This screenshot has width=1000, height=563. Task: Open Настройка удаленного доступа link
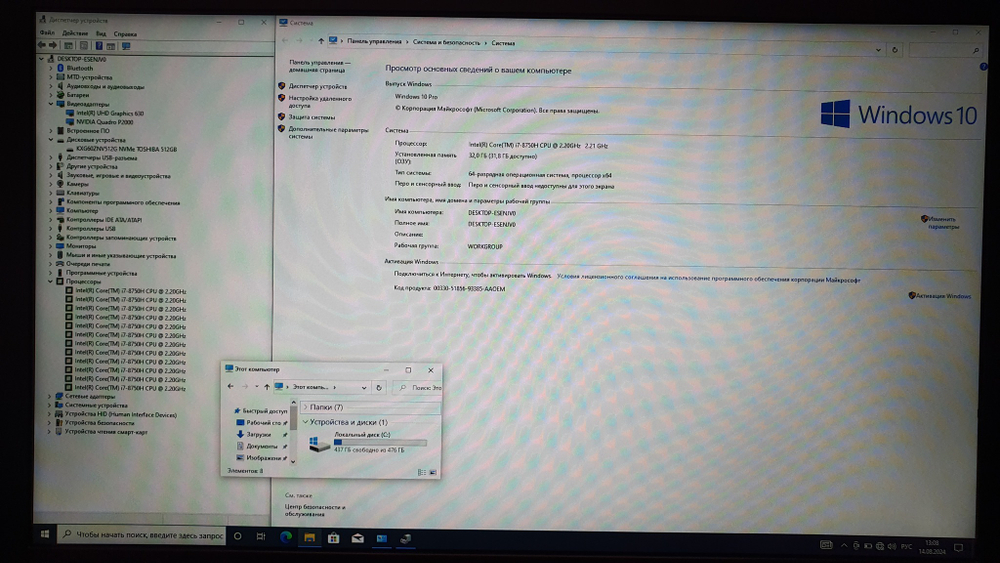320,102
